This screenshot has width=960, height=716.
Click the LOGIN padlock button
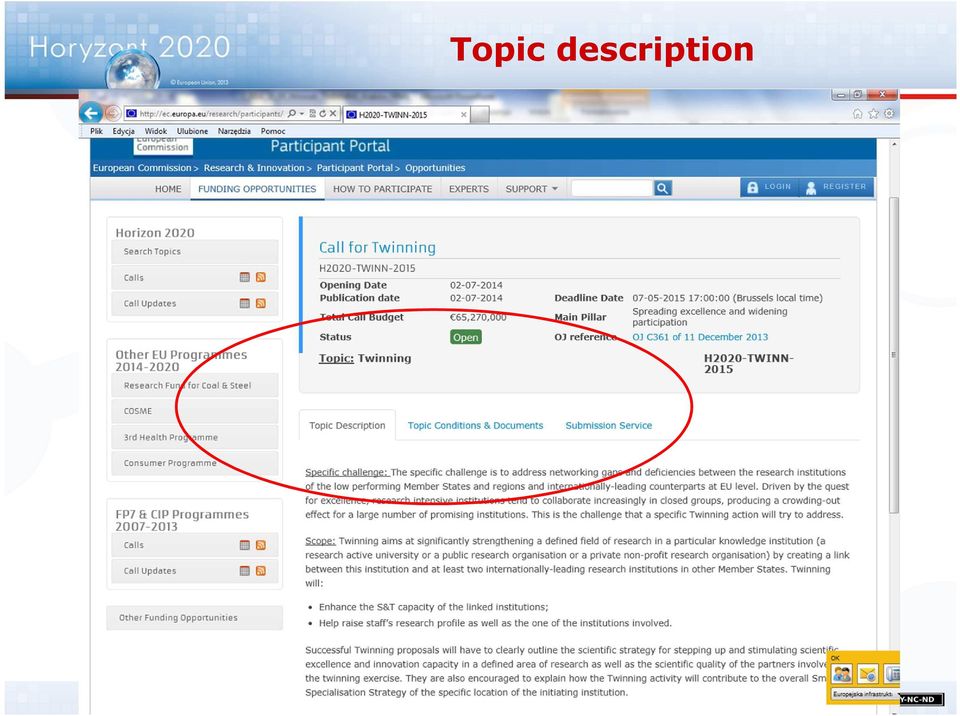pyautogui.click(x=770, y=187)
